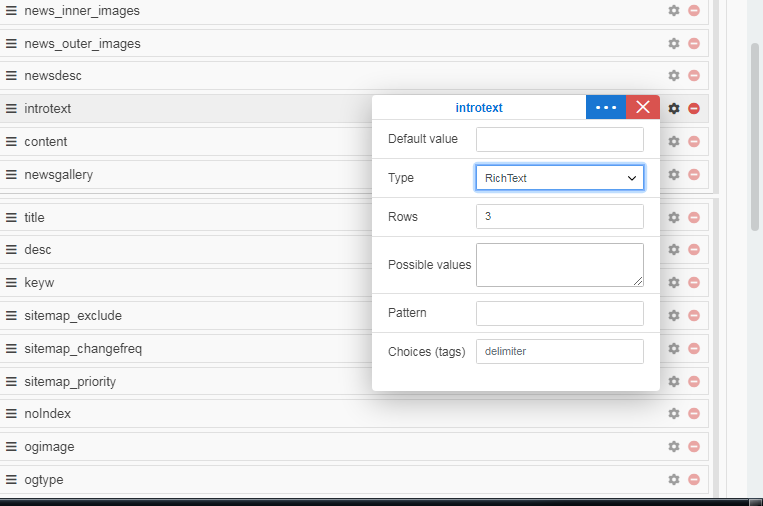Remove the content field

point(694,142)
